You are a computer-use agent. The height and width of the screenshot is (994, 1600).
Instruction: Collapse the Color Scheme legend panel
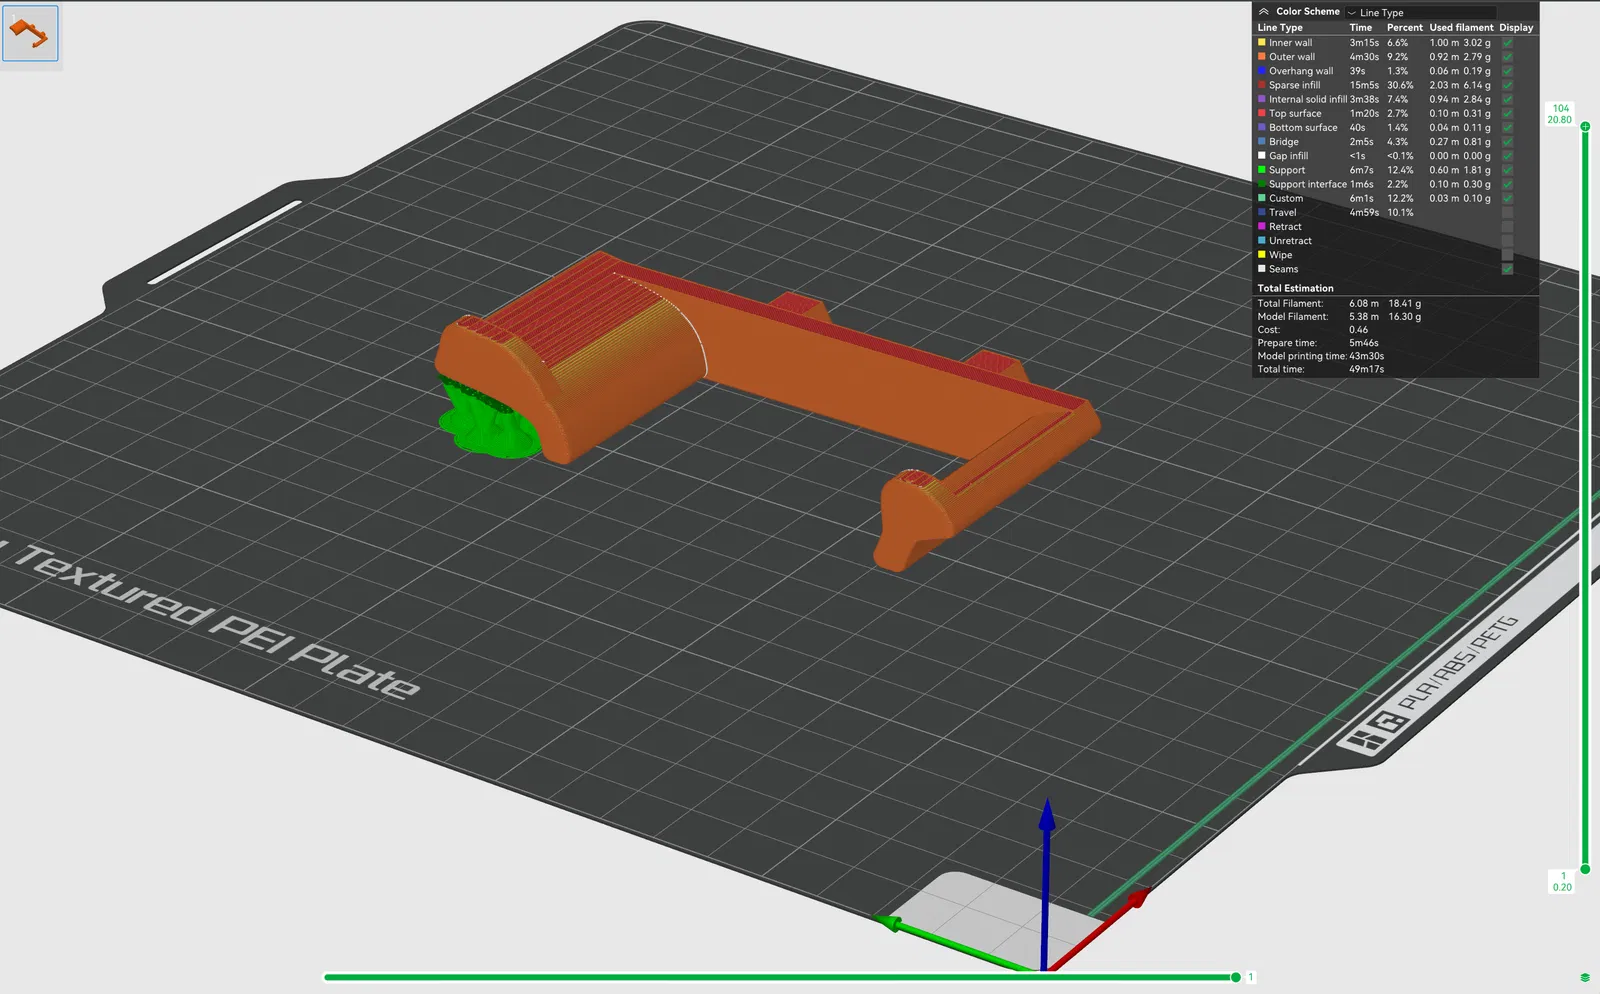click(1264, 12)
